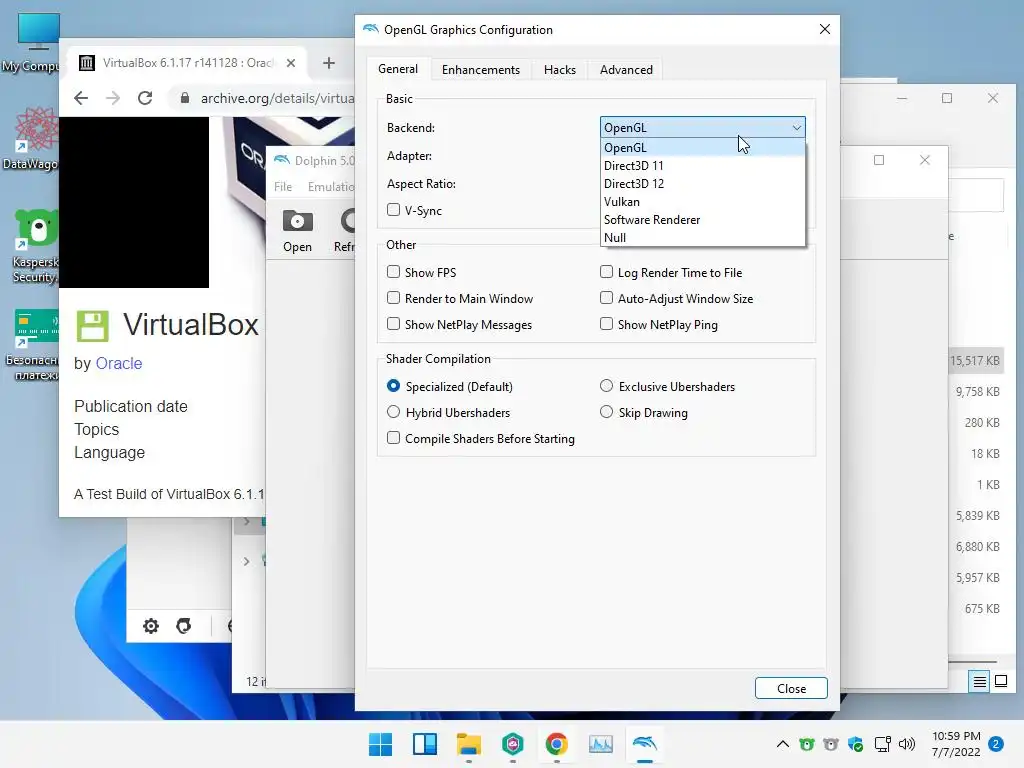This screenshot has width=1024, height=768.
Task: Choose Direct3D 12 backend
Action: point(703,184)
